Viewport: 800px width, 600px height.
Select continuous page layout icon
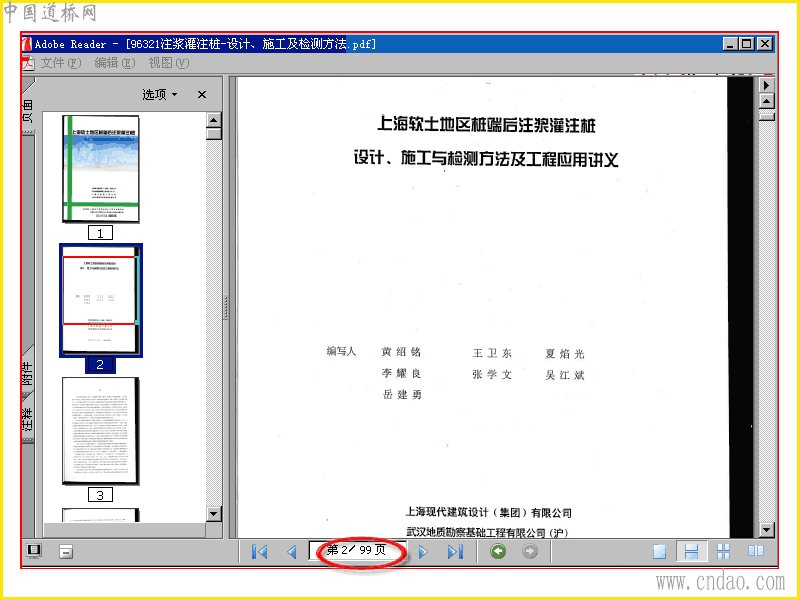click(691, 551)
